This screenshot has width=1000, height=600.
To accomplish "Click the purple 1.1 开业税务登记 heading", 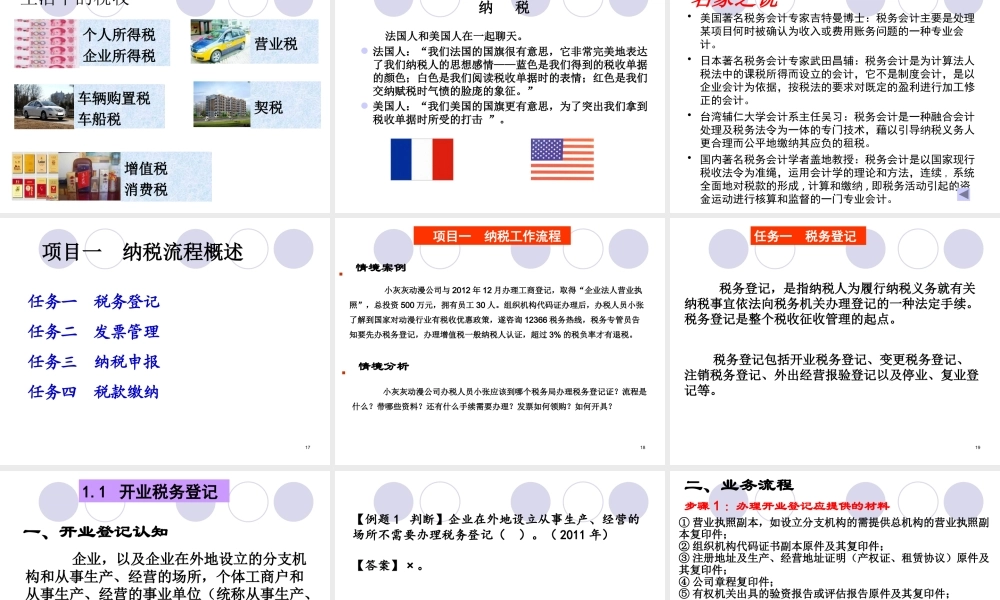I will (154, 492).
